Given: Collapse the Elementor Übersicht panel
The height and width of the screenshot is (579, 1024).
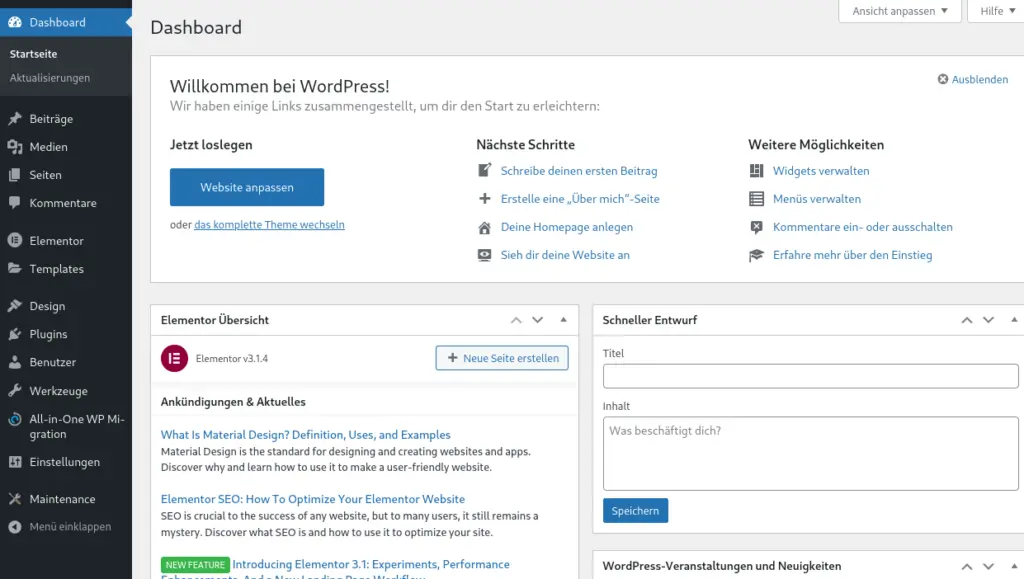Looking at the screenshot, I should coord(563,319).
